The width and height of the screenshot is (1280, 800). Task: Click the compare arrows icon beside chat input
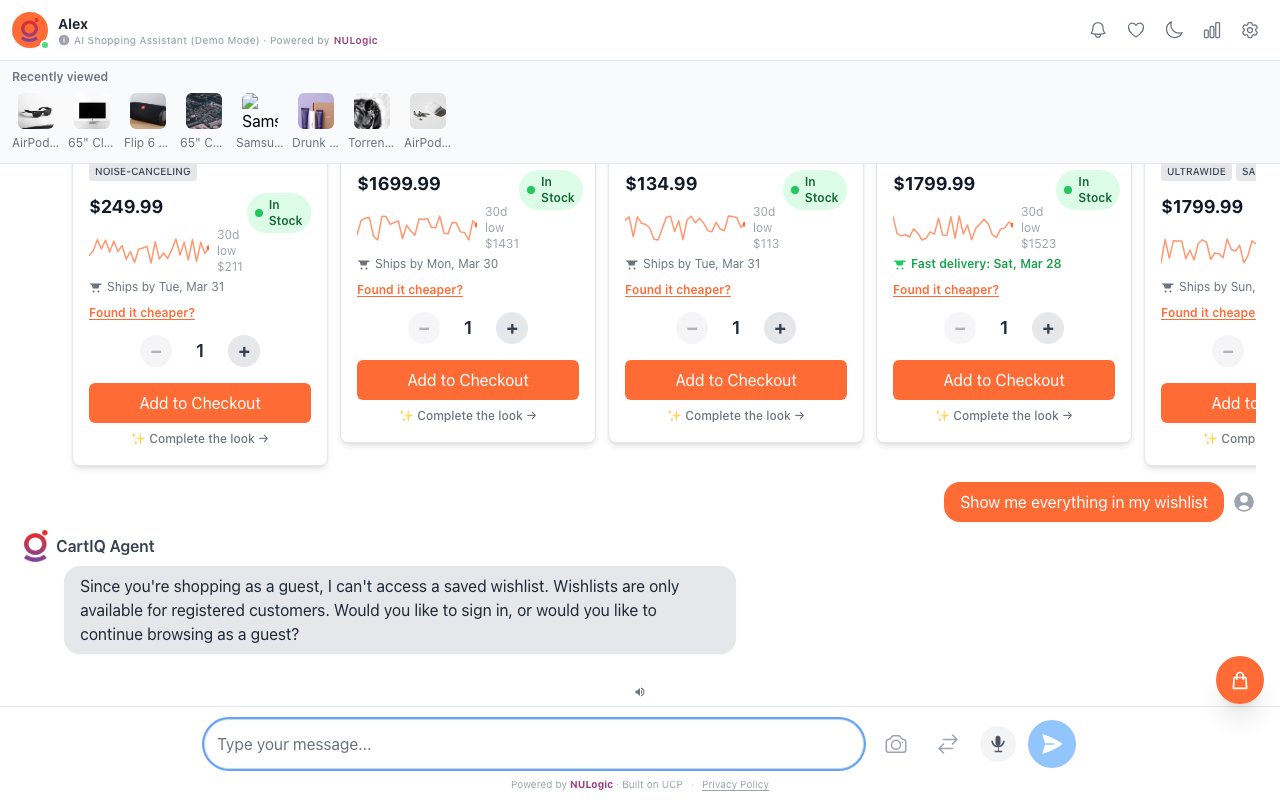[x=948, y=744]
